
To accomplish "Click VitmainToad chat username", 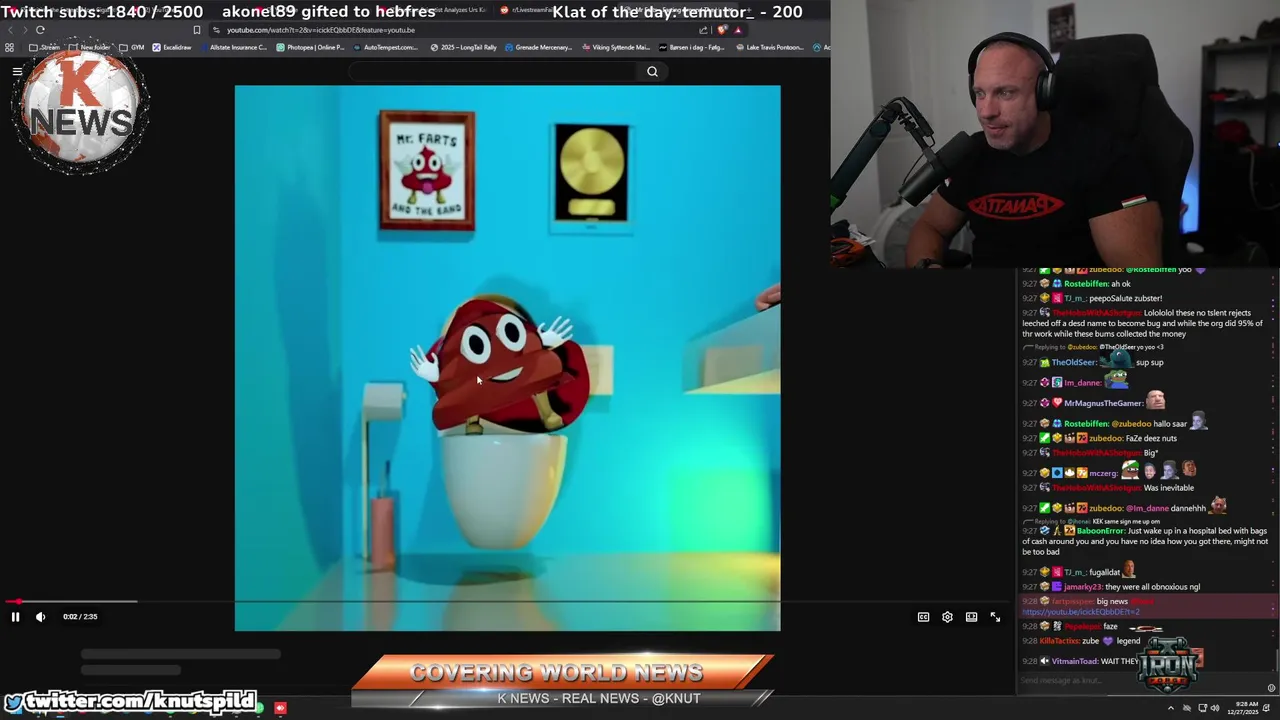I will coord(1076,661).
